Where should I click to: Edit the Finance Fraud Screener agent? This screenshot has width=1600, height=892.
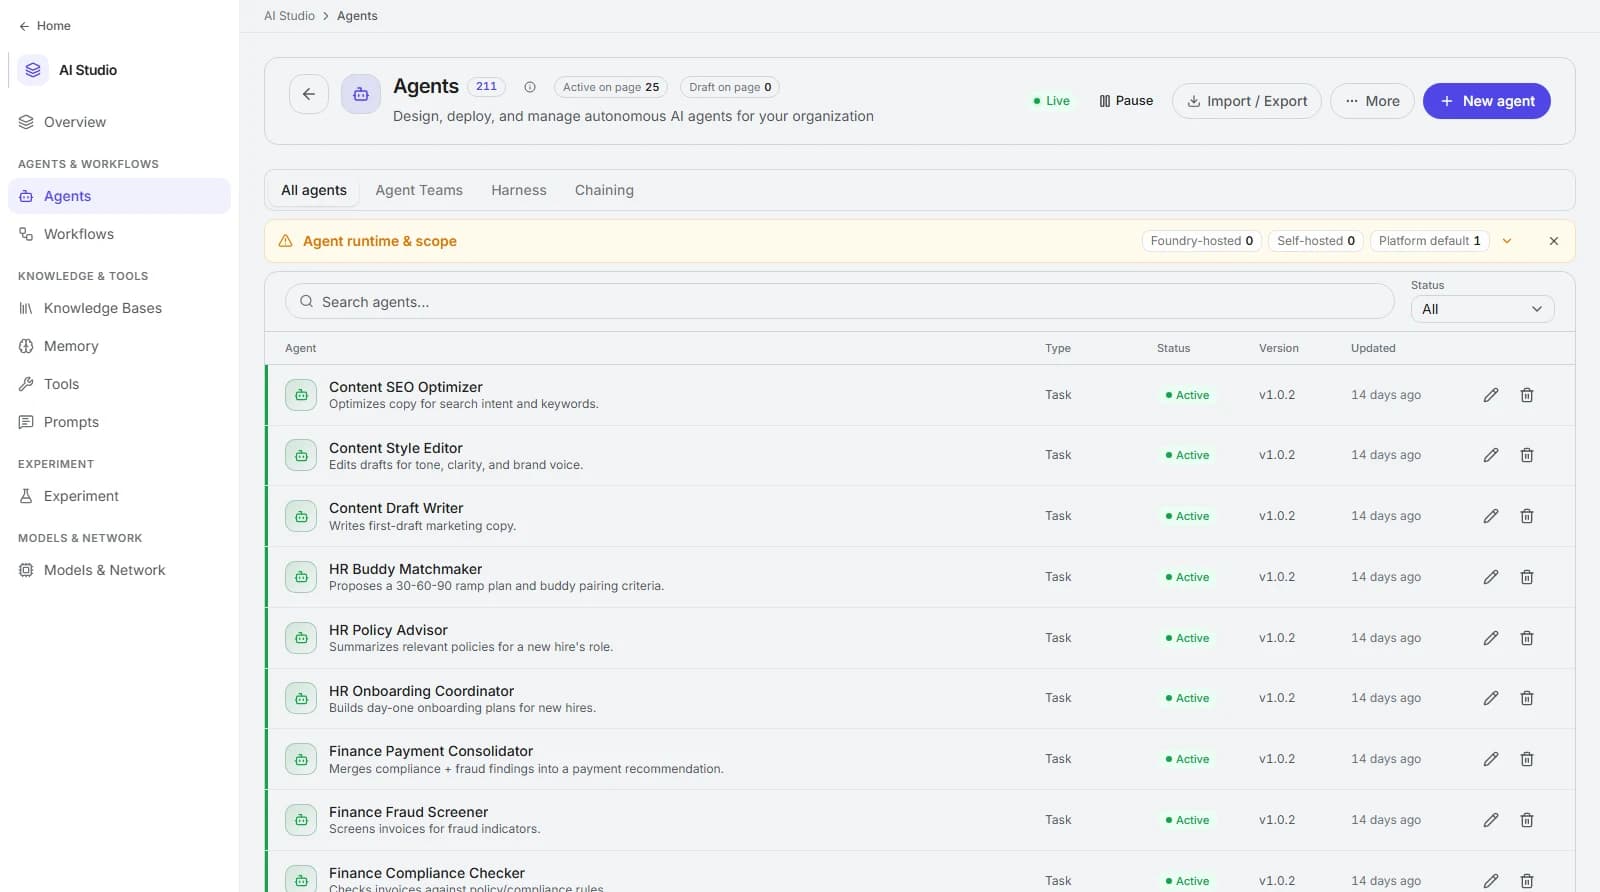coord(1490,820)
